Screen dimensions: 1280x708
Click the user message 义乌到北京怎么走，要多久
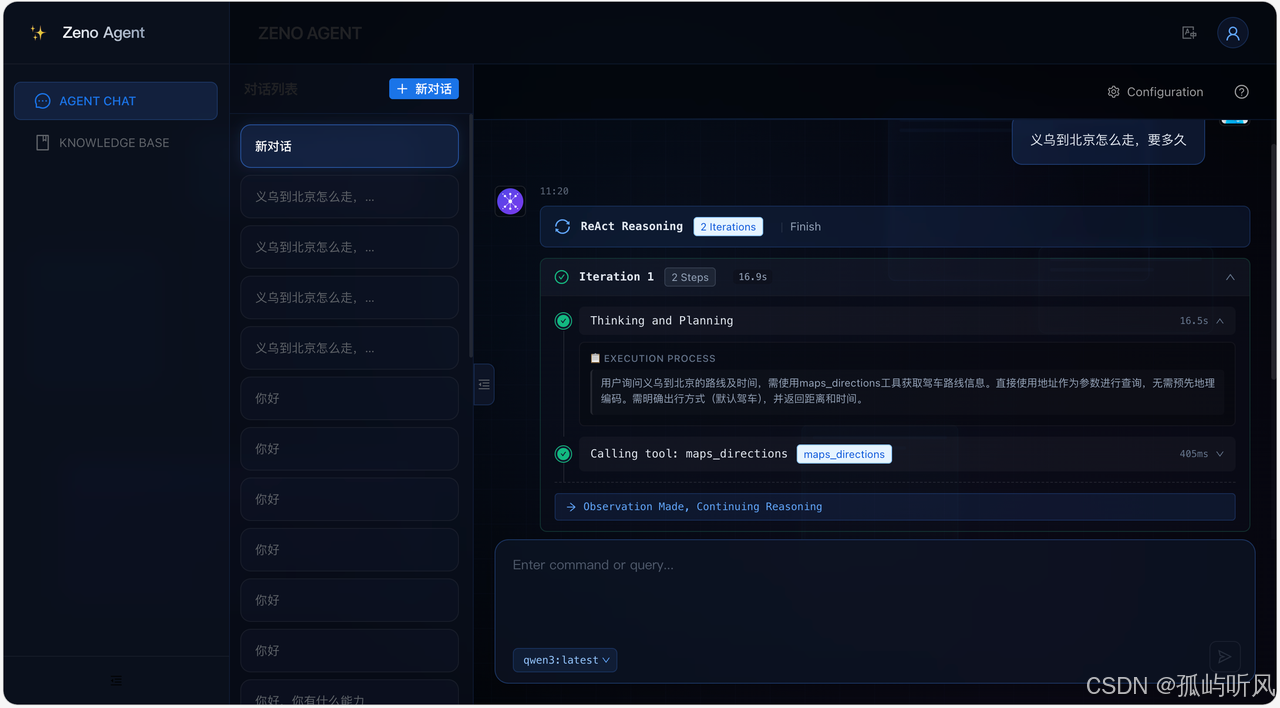coord(1108,140)
